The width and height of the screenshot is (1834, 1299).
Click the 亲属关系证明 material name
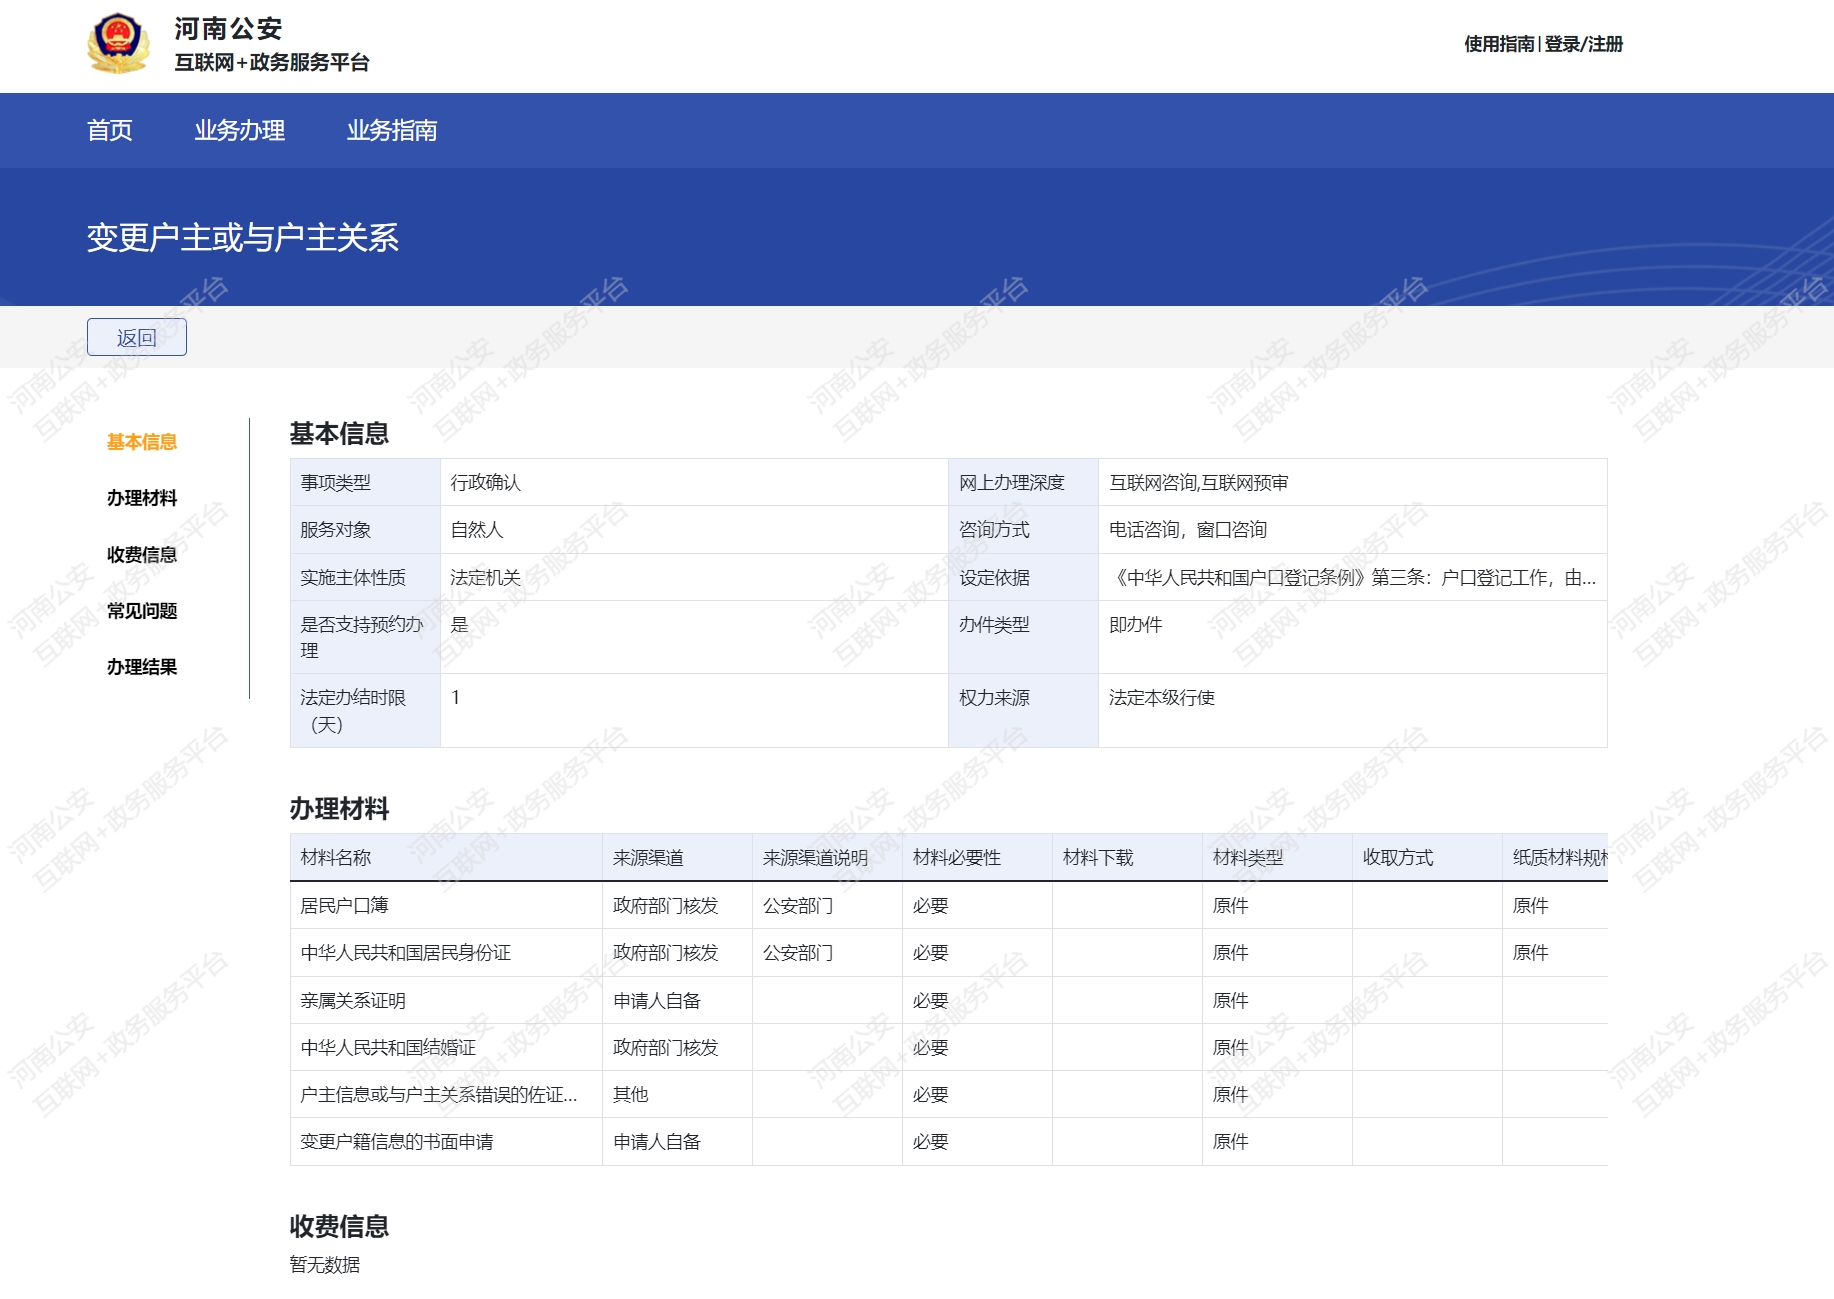(353, 1001)
